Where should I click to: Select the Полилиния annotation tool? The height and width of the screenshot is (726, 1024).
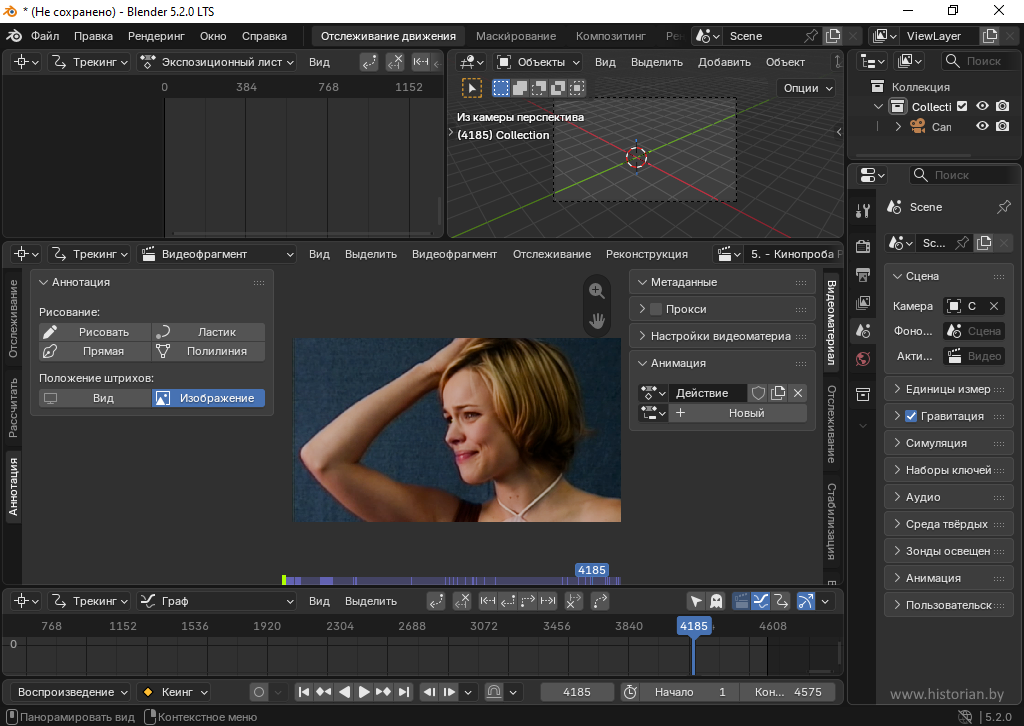208,351
